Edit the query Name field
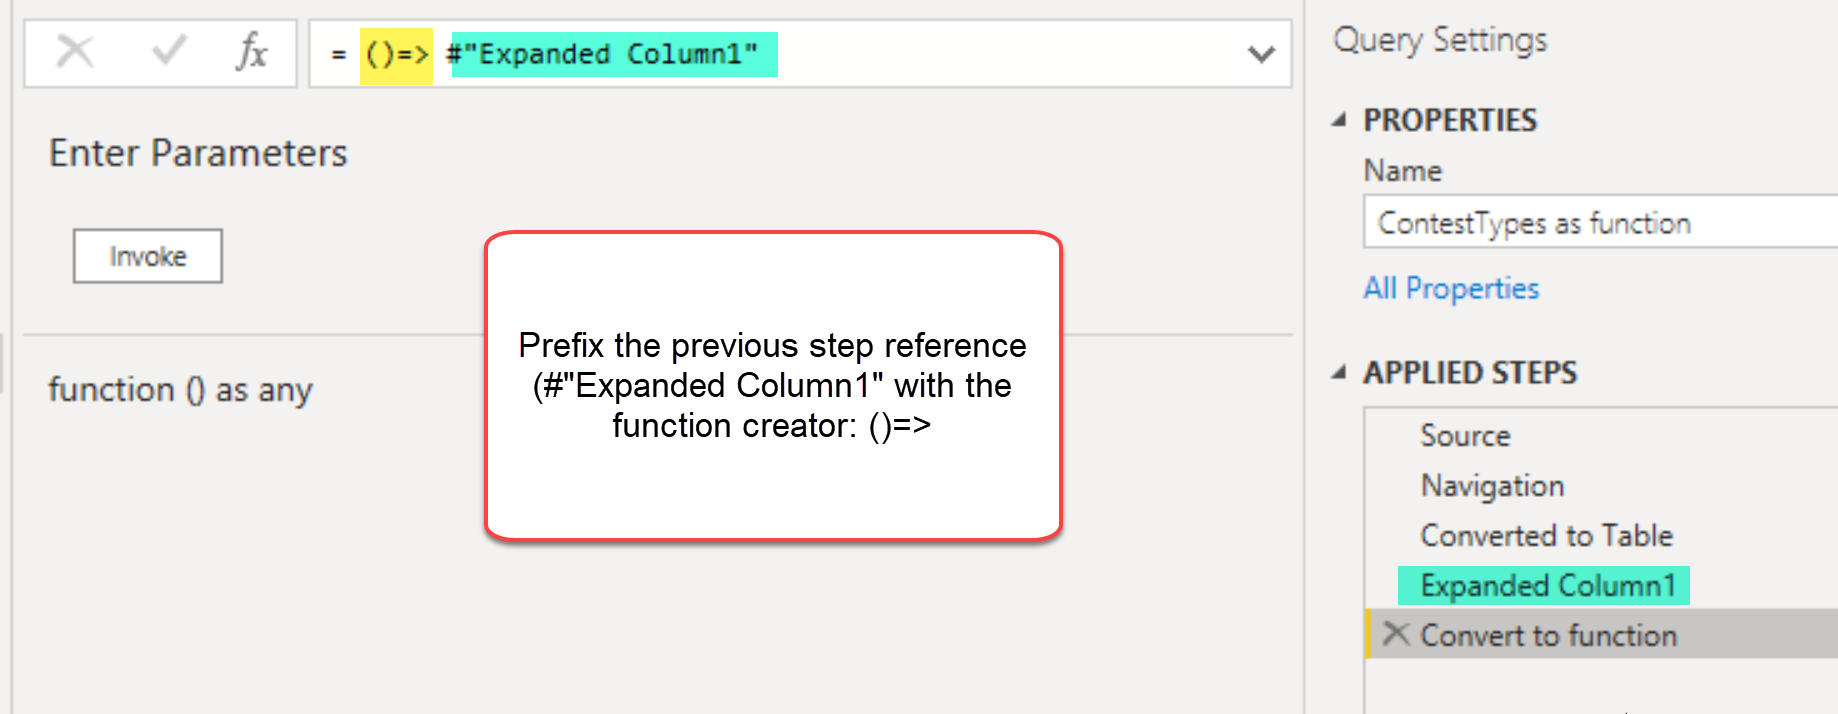 1600,222
